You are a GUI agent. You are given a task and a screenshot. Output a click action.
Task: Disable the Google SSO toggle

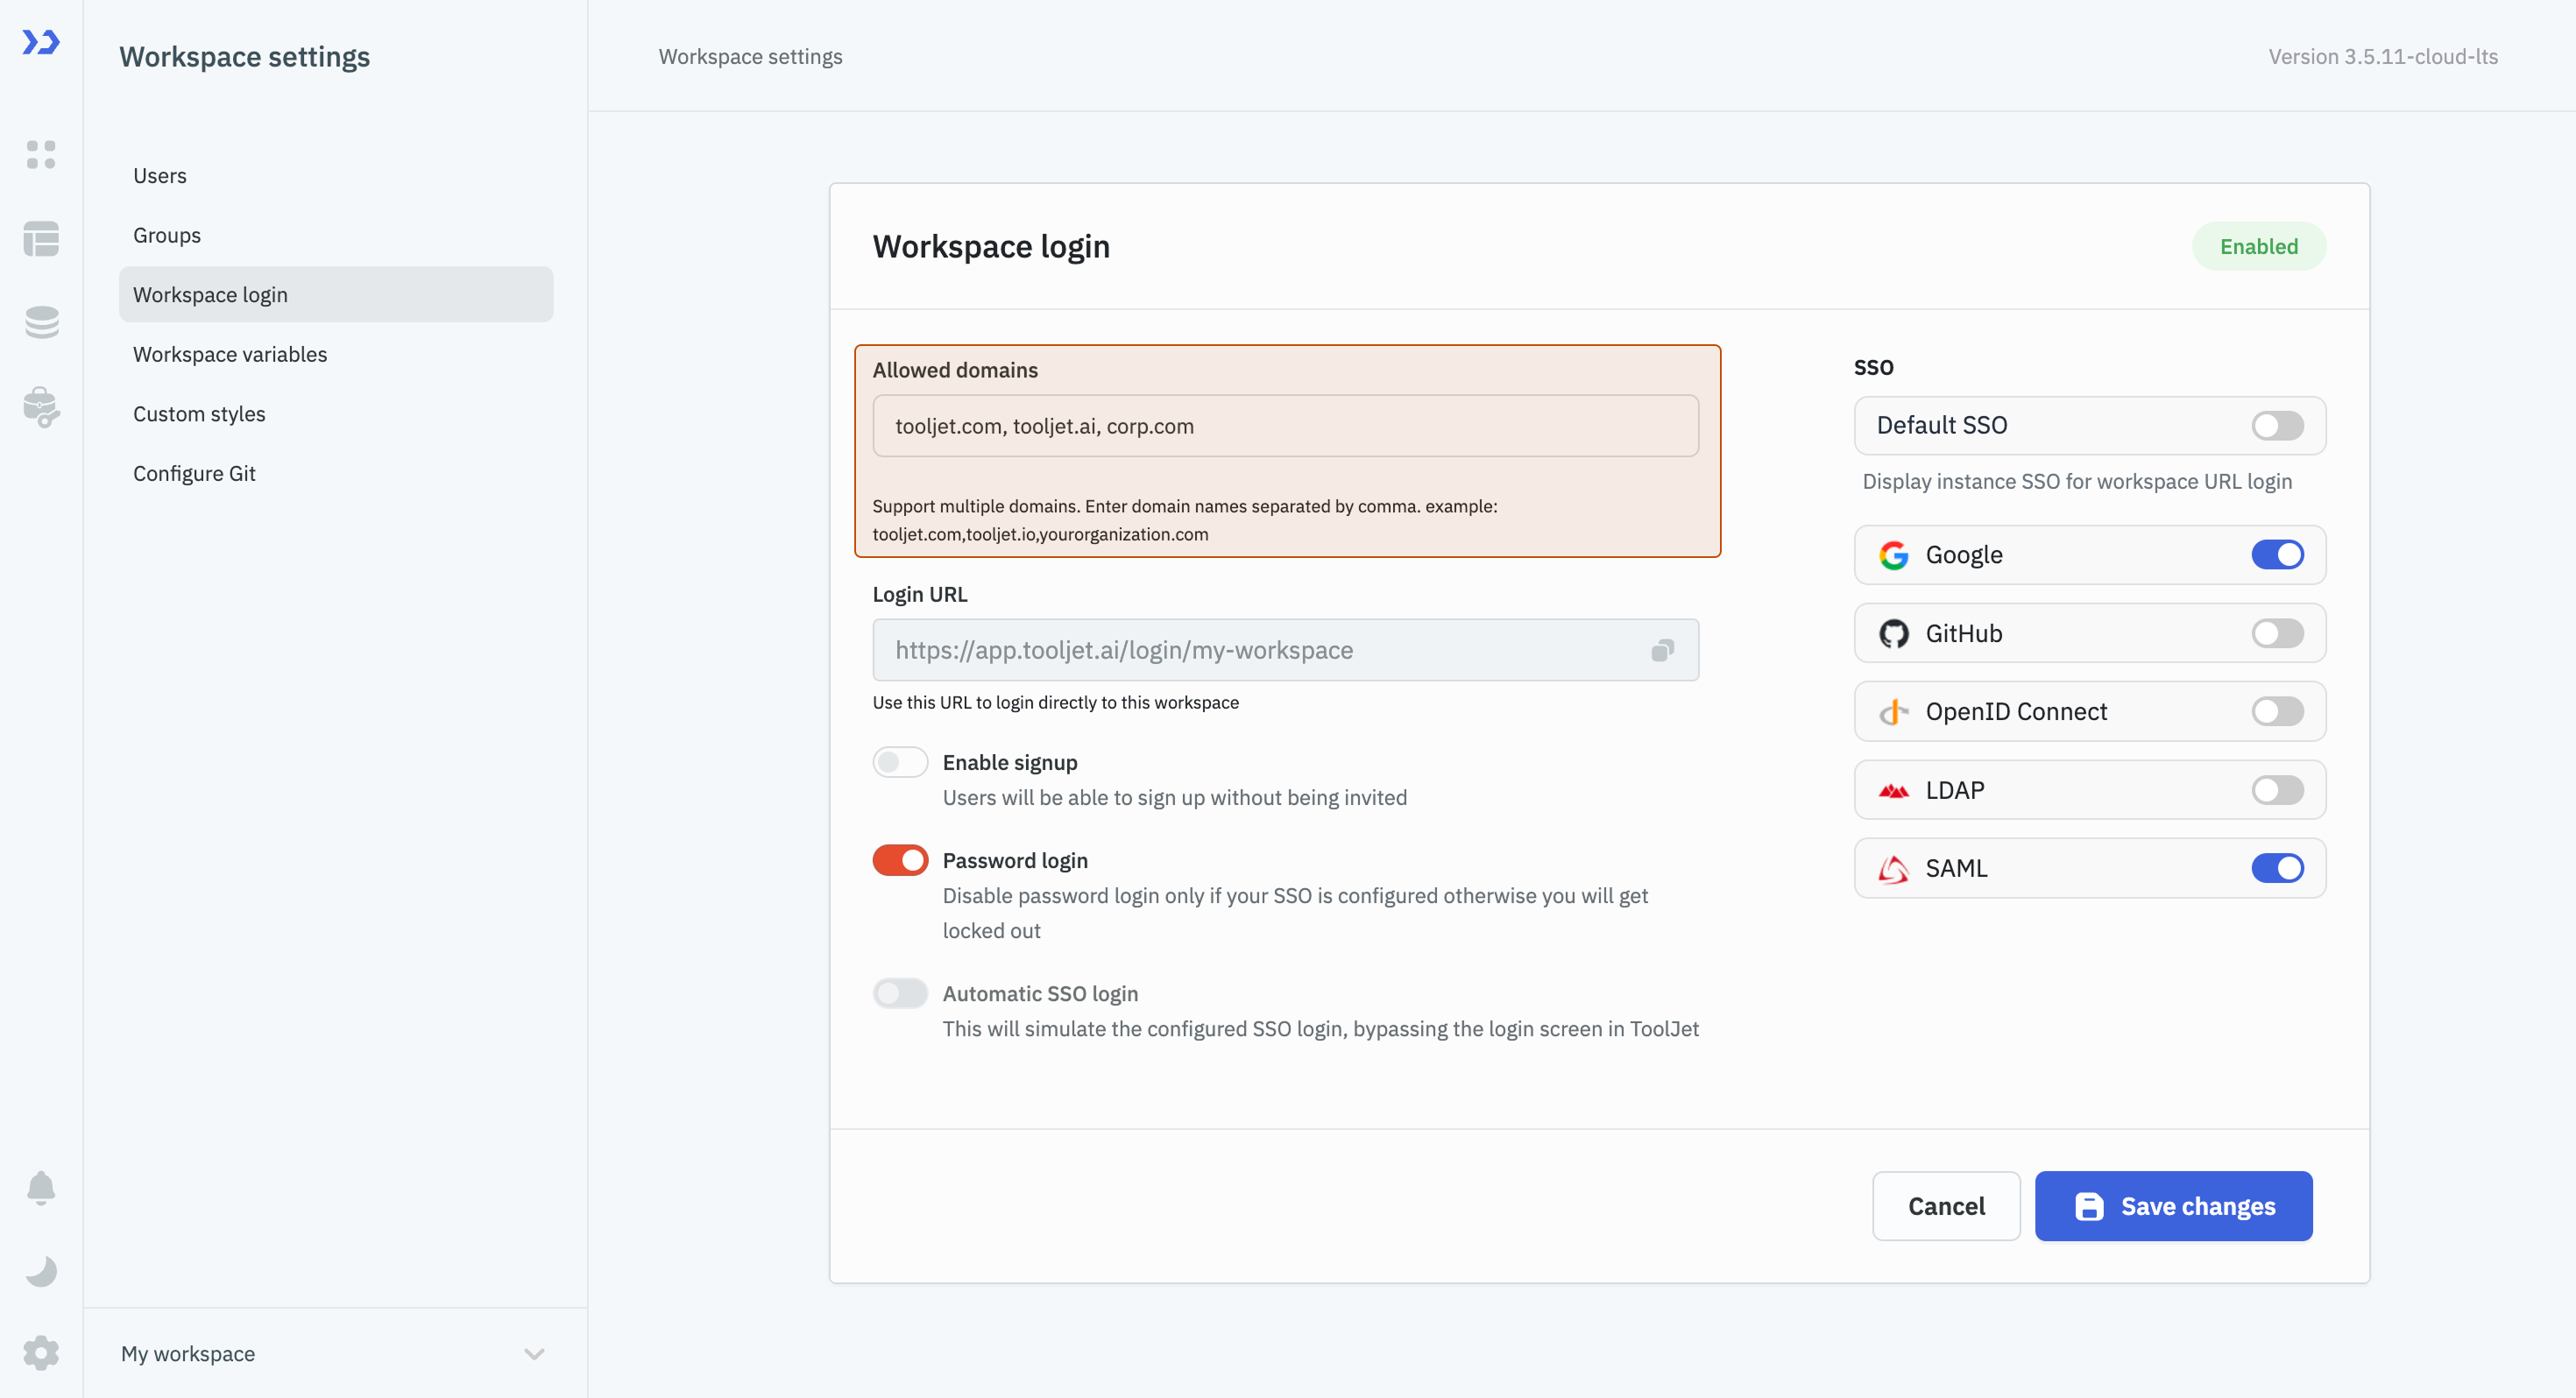2277,554
